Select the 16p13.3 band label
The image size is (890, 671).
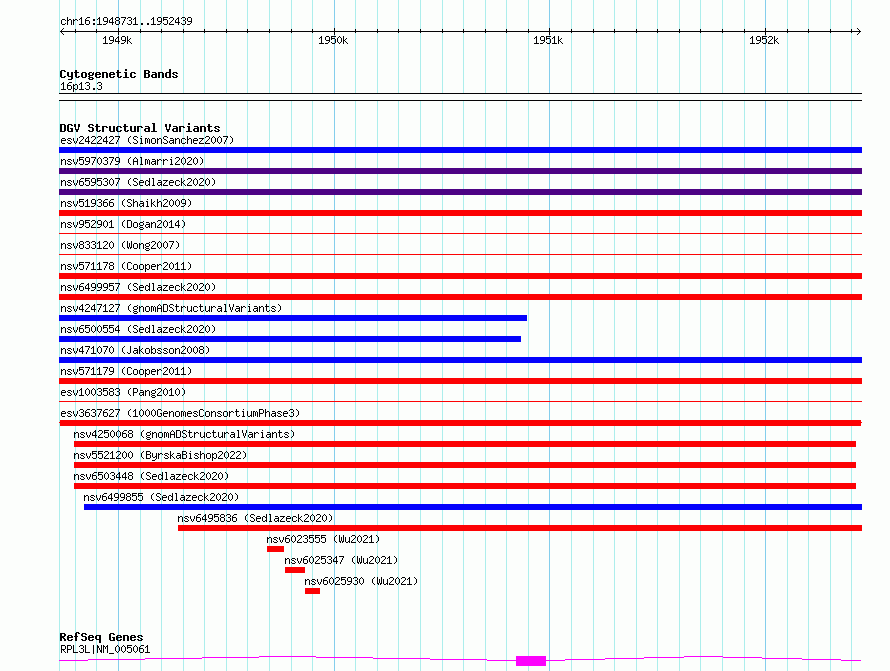(81, 86)
